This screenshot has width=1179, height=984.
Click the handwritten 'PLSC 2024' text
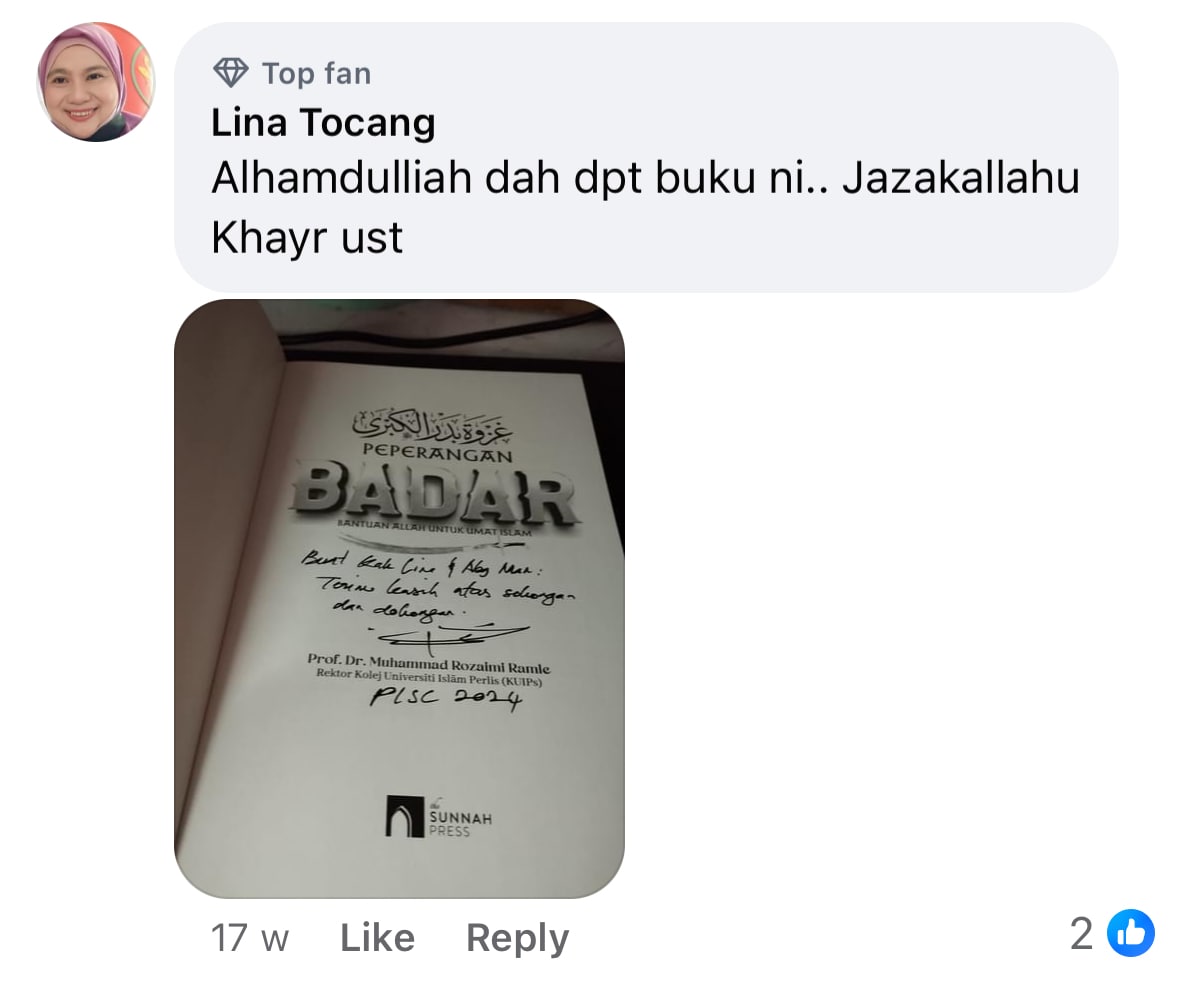pyautogui.click(x=445, y=698)
